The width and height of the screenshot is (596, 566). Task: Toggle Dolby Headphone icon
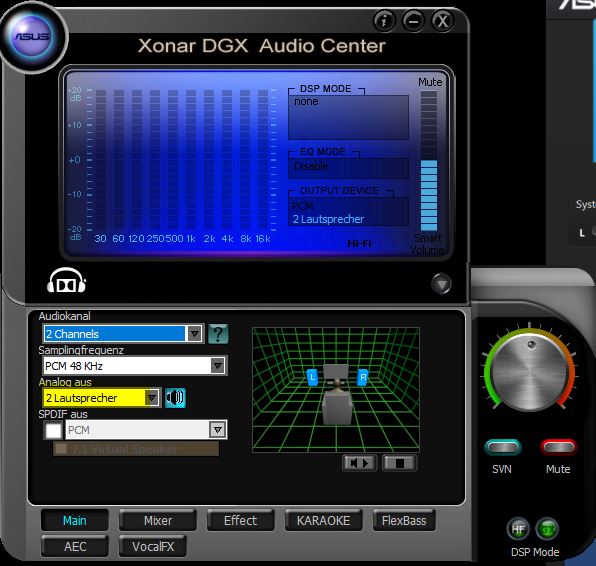click(x=67, y=281)
